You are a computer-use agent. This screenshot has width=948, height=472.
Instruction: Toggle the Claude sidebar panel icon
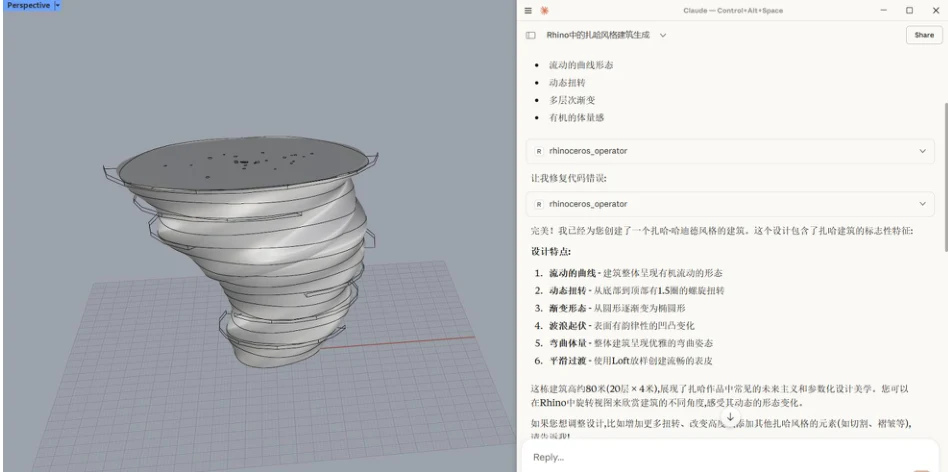pyautogui.click(x=531, y=35)
